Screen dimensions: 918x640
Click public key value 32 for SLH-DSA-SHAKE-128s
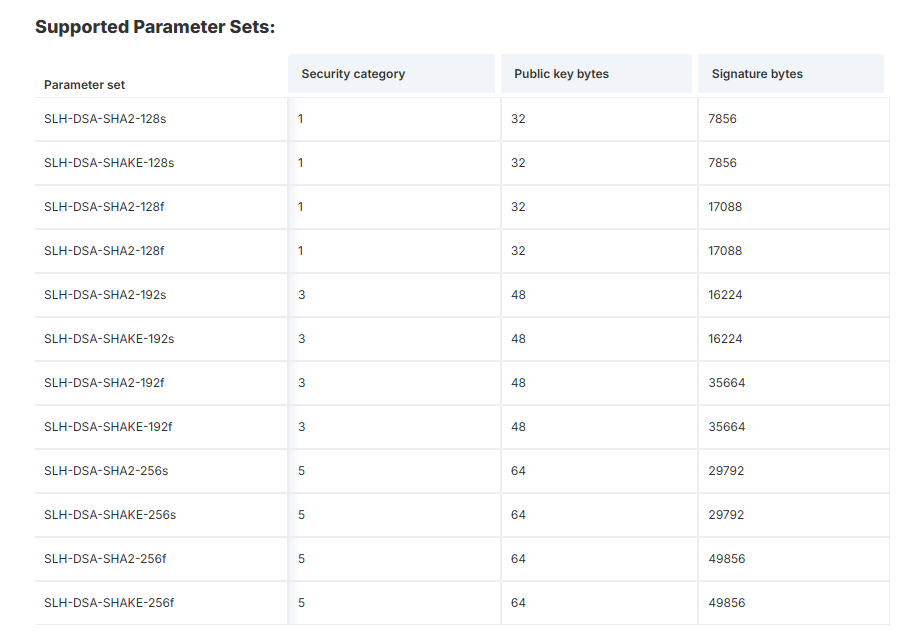(x=518, y=163)
